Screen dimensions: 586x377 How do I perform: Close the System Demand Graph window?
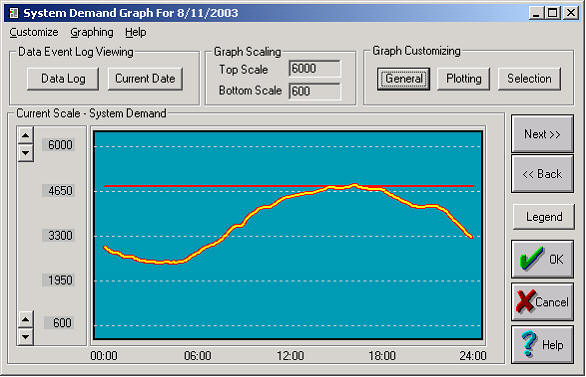click(x=571, y=13)
